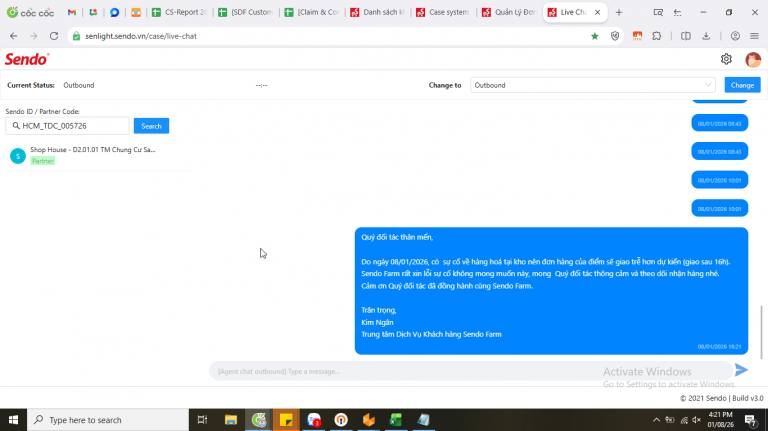Click the Current Status Outbound value

(x=79, y=85)
